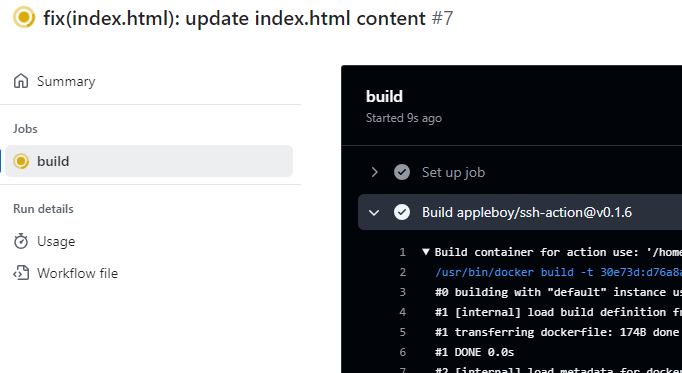Collapse the Build appleboy/ssh-action@v0.1.6 step
The image size is (682, 373).
click(374, 212)
